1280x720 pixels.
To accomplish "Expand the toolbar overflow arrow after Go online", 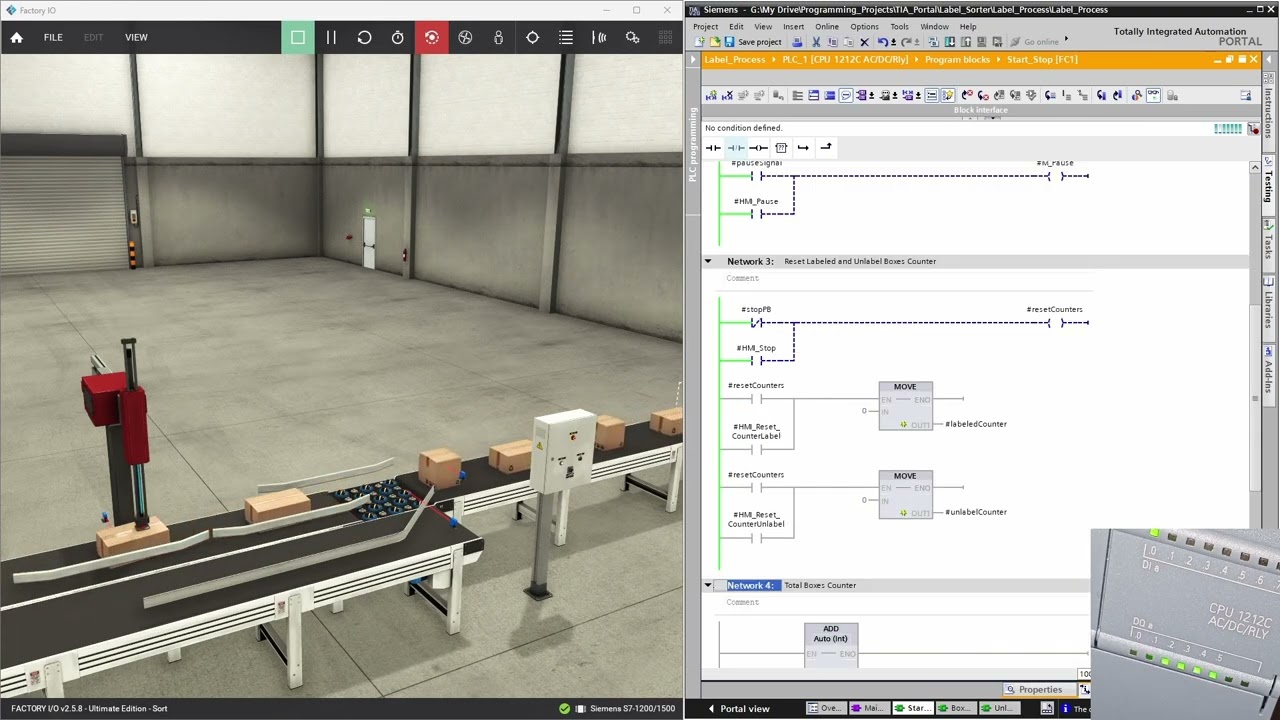I will (1066, 39).
